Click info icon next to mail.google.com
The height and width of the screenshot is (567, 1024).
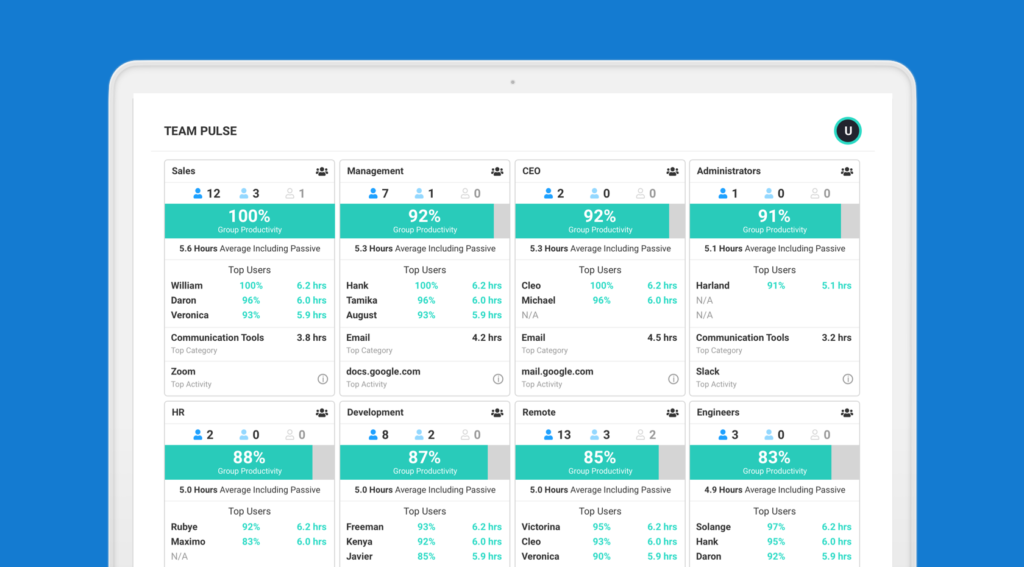[x=672, y=379]
